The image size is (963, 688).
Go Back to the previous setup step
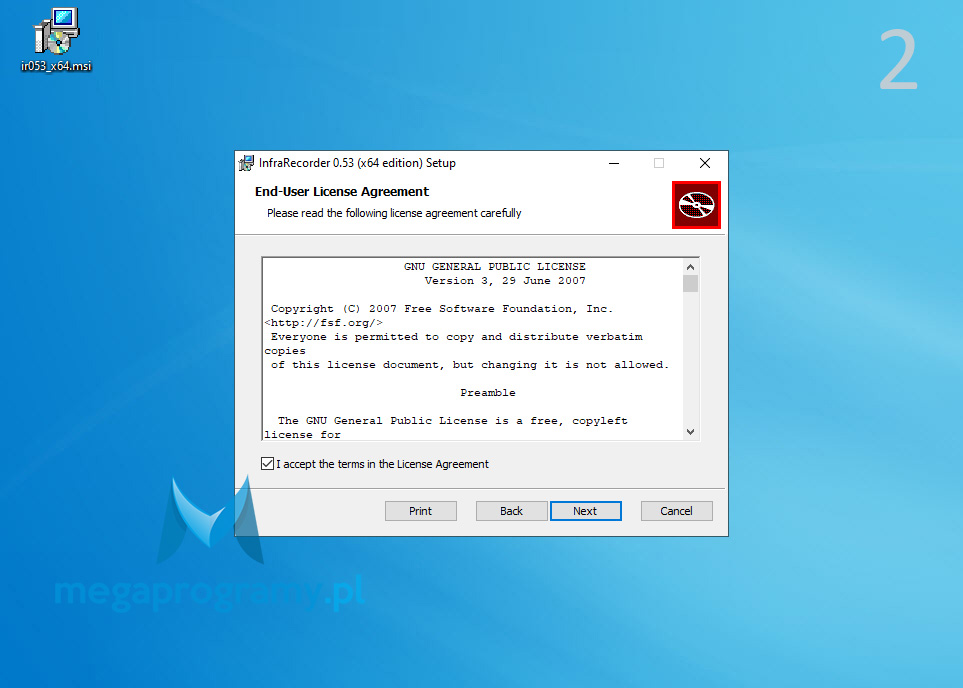pyautogui.click(x=512, y=511)
